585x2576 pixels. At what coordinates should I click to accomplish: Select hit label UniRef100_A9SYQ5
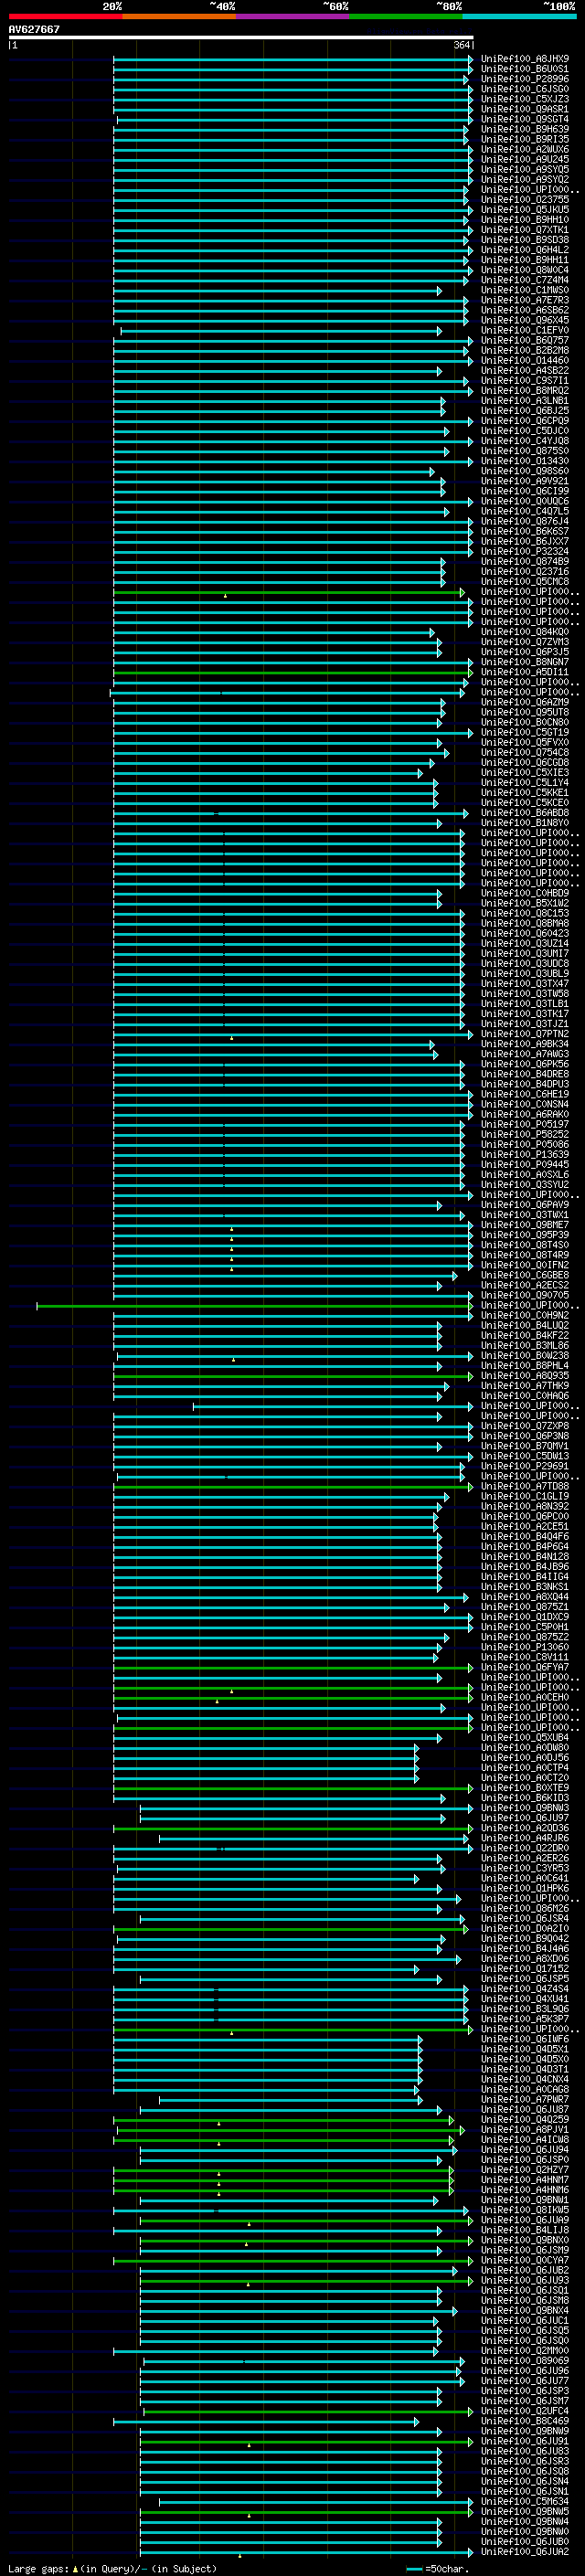(x=525, y=169)
